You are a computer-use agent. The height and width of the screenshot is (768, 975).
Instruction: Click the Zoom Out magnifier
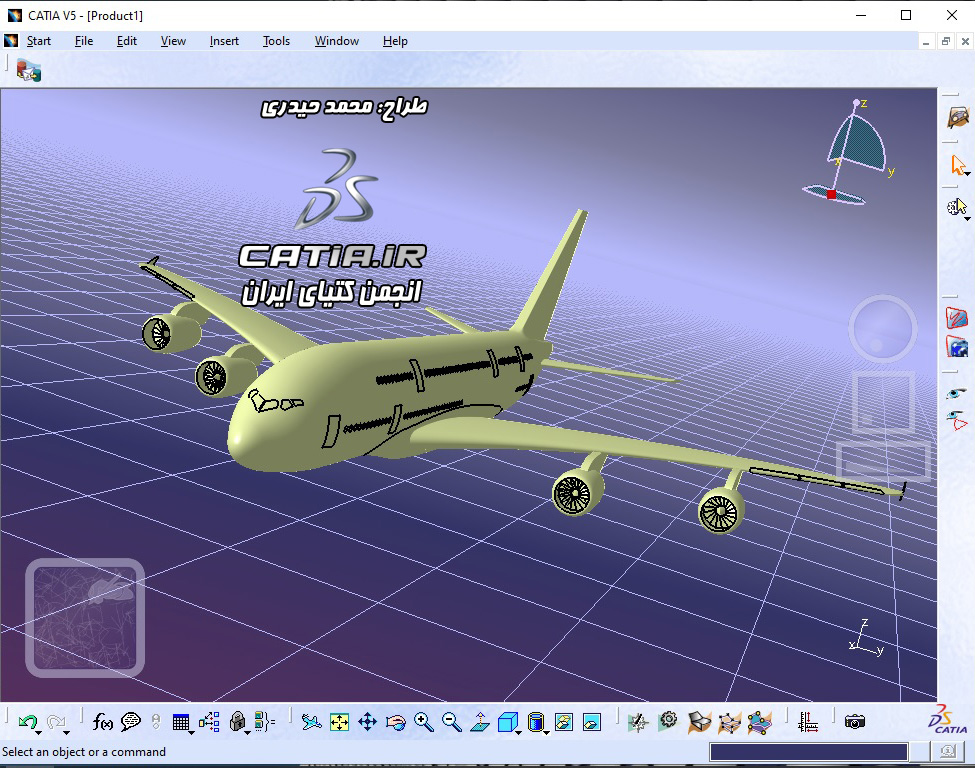click(451, 722)
